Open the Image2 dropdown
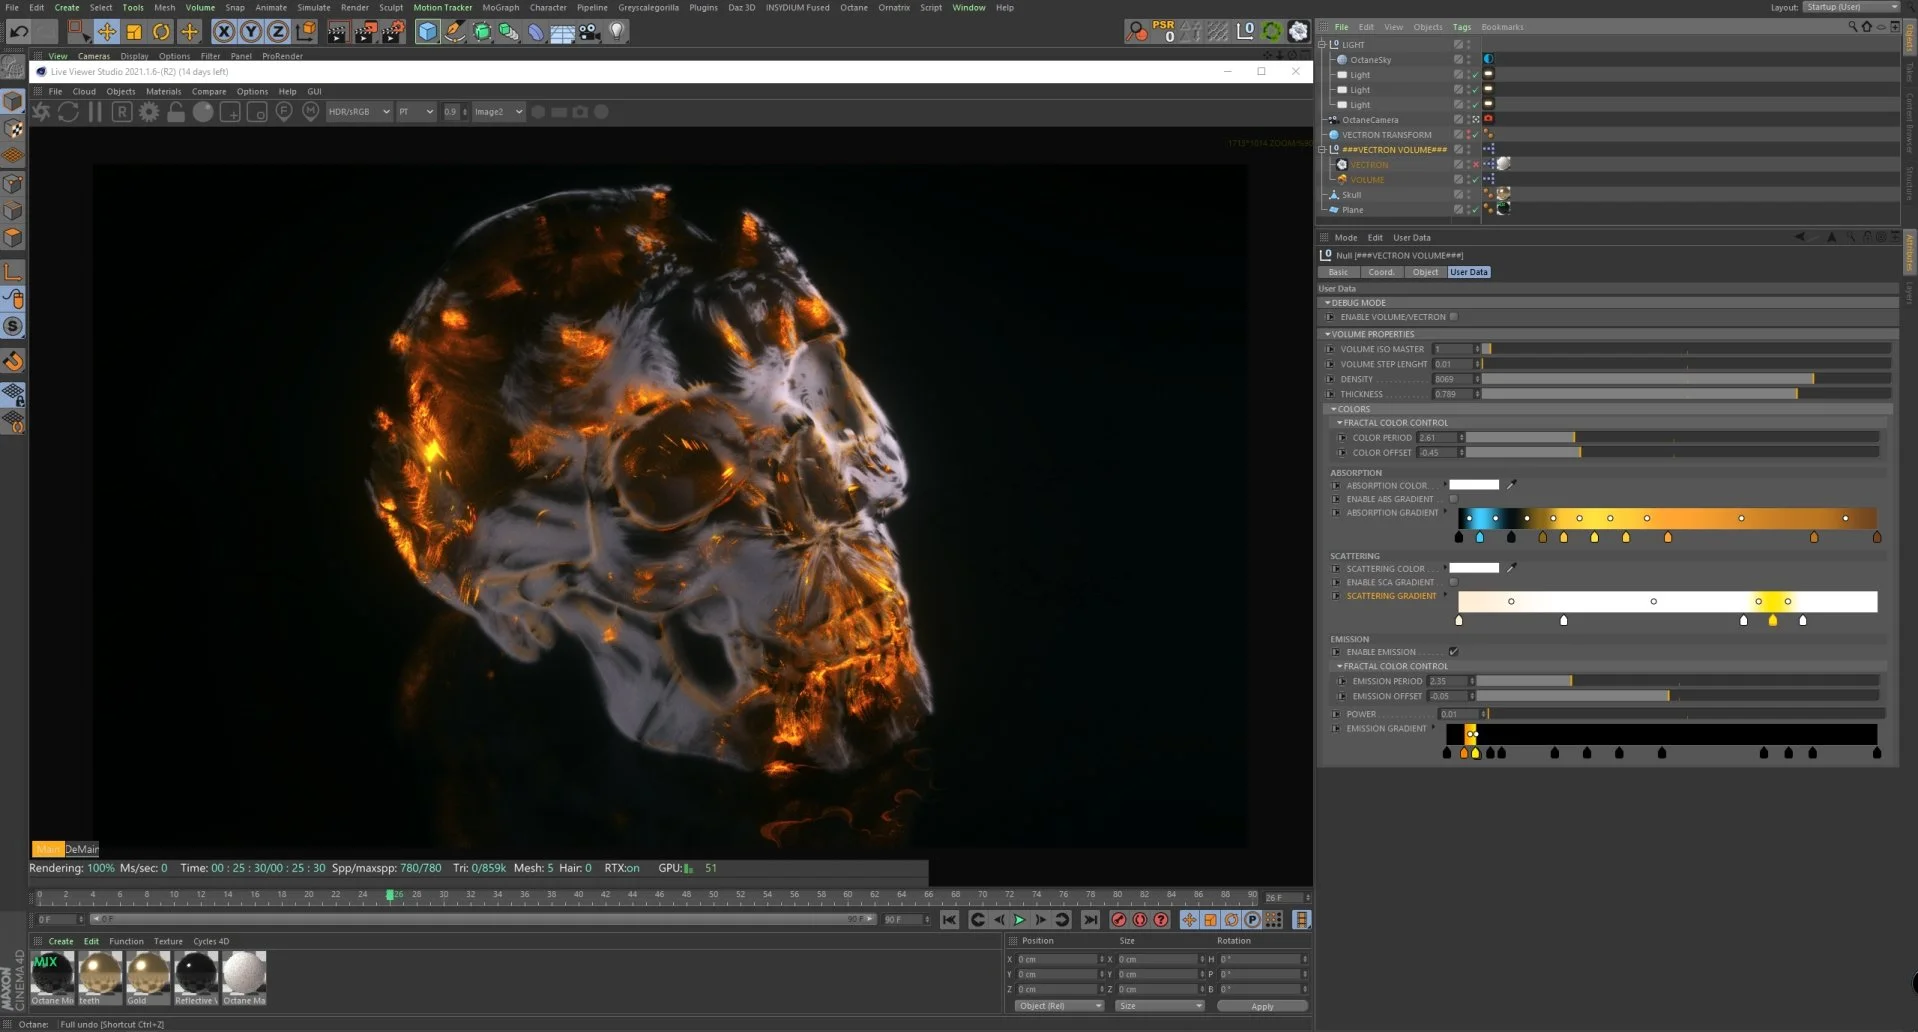Viewport: 1918px width, 1032px height. [x=498, y=111]
